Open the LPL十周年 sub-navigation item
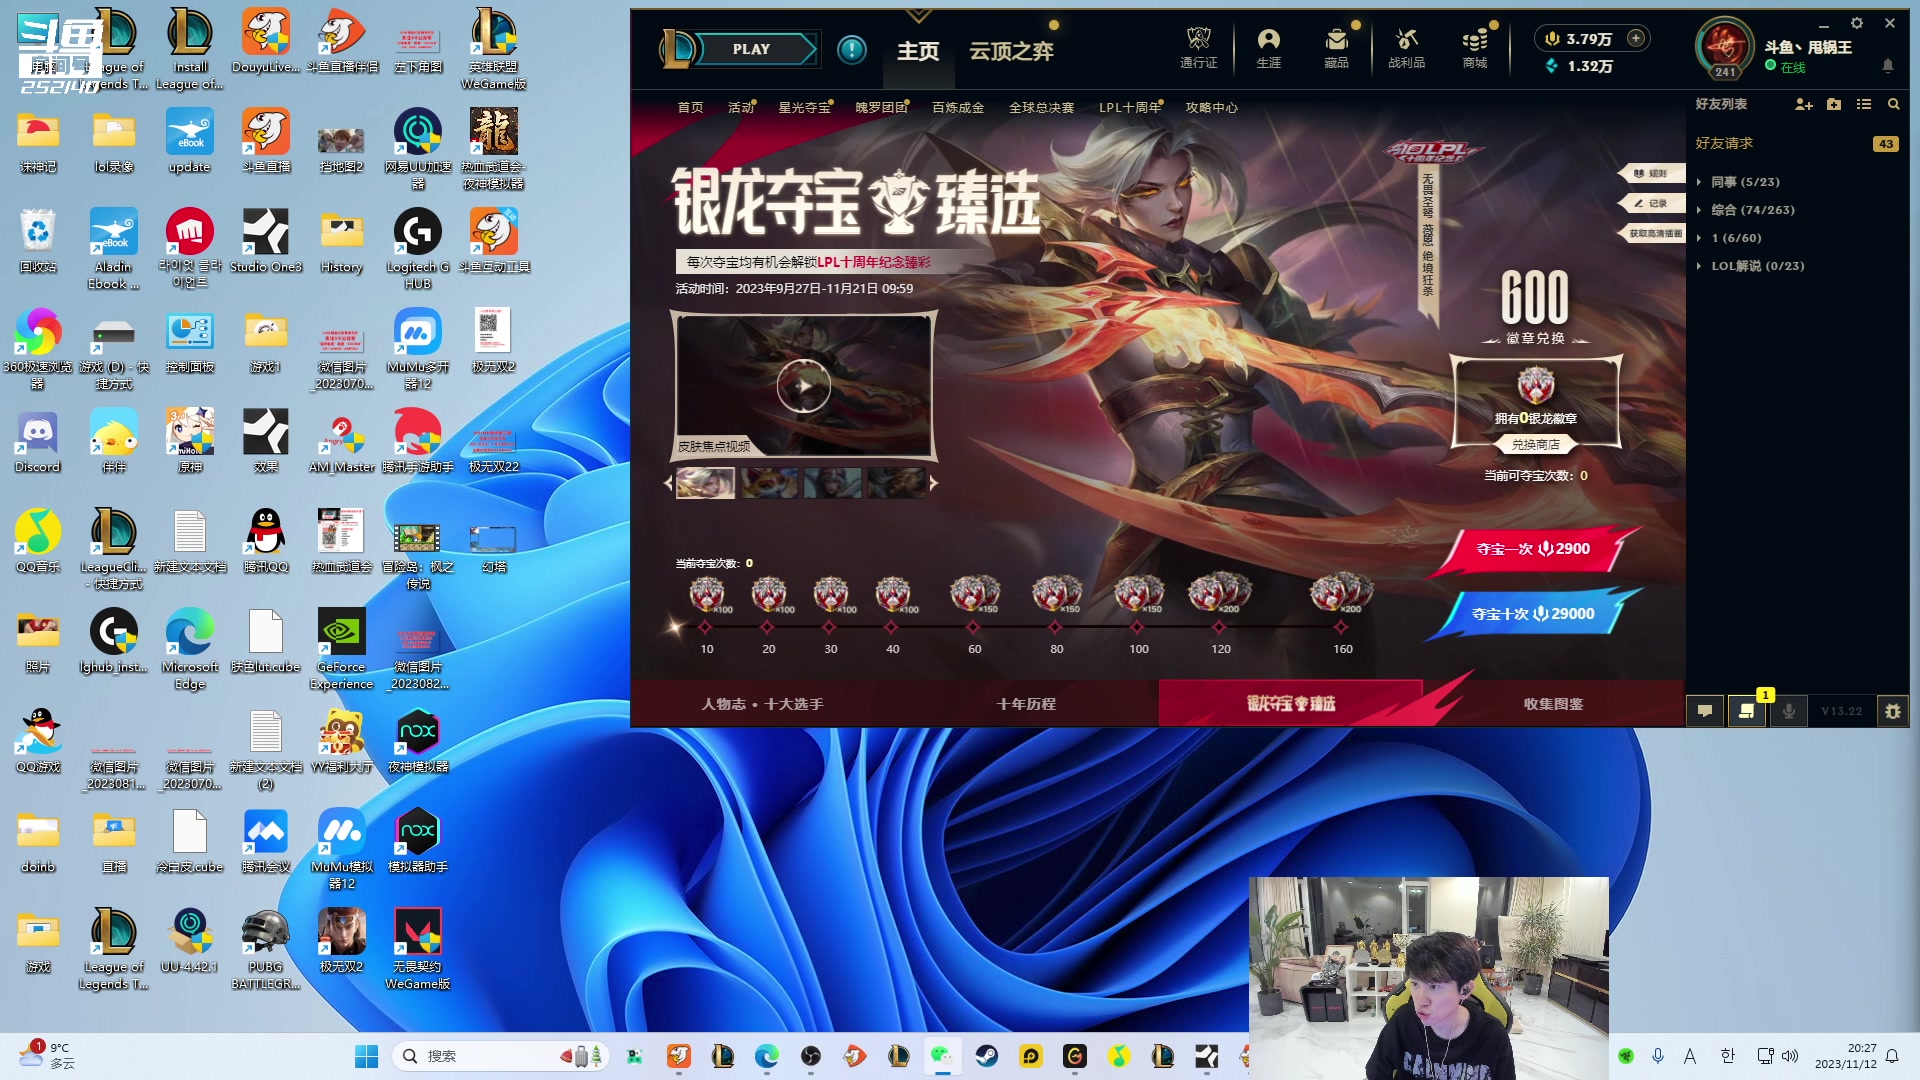 click(x=1130, y=107)
